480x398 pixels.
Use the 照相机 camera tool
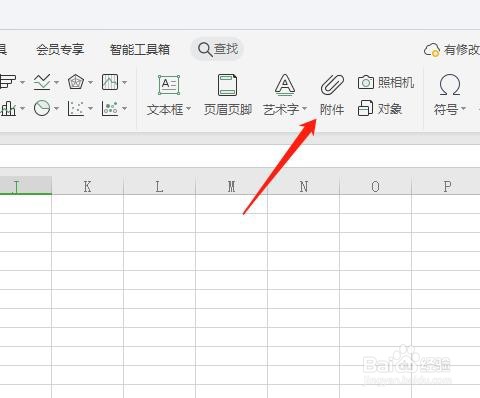coord(386,82)
